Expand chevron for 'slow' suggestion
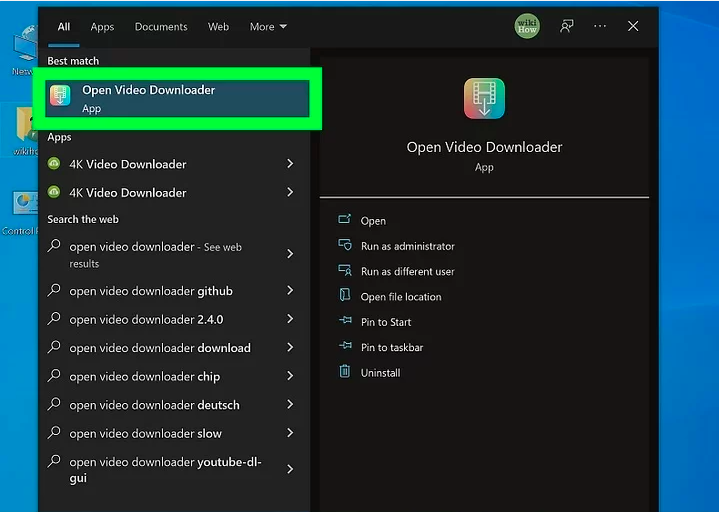The height and width of the screenshot is (512, 719). click(290, 433)
